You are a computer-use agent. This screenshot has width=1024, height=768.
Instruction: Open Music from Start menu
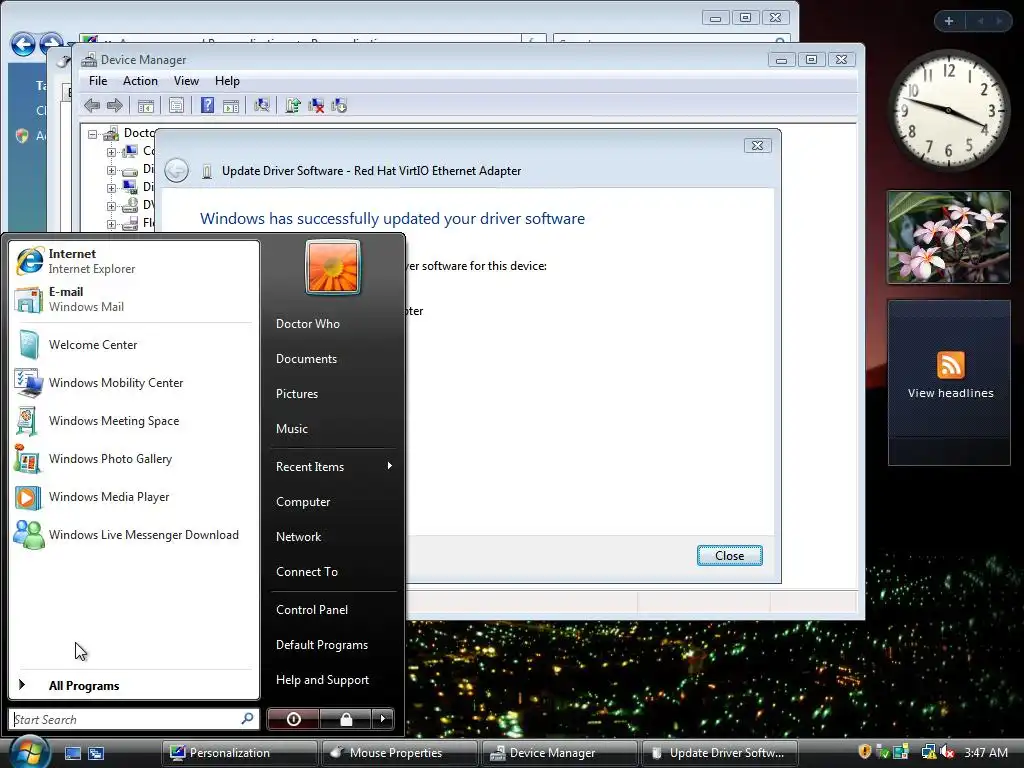click(x=292, y=429)
